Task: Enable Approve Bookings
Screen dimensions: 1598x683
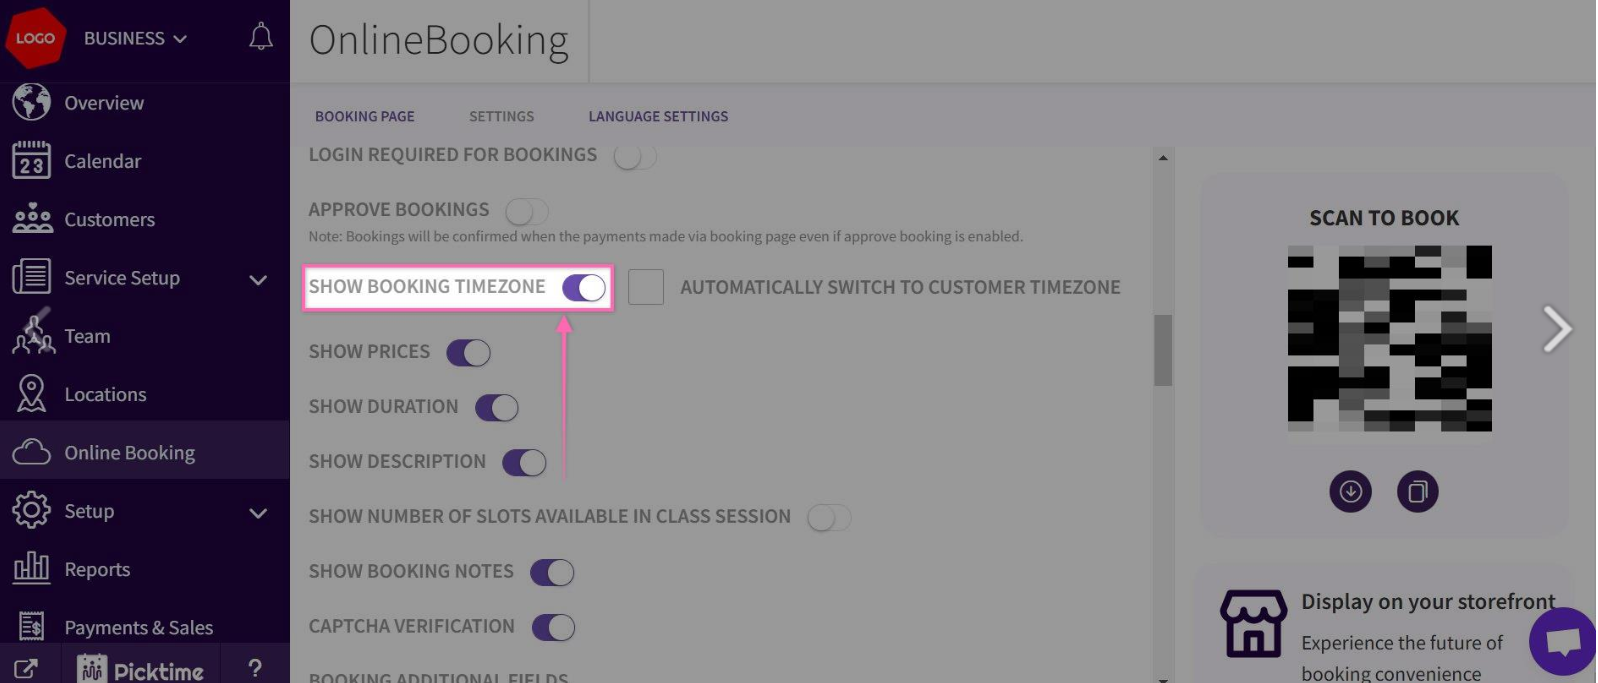Action: [x=527, y=211]
